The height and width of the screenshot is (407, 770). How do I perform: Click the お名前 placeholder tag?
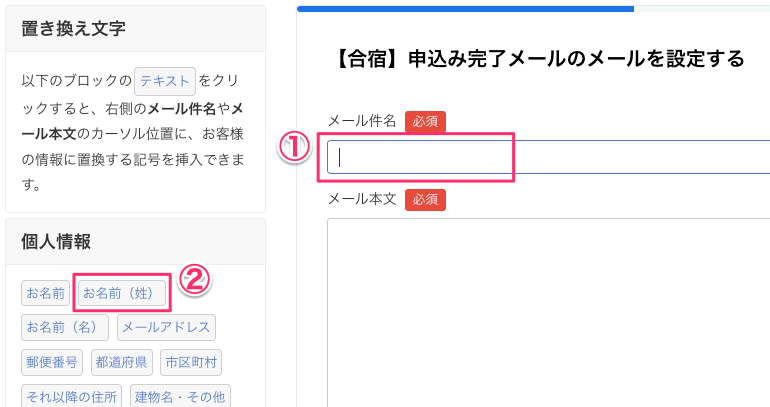pyautogui.click(x=46, y=294)
